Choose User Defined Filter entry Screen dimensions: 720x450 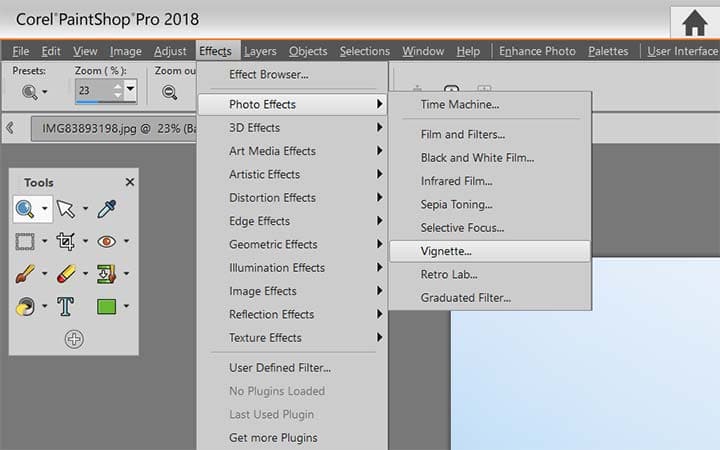pos(293,368)
